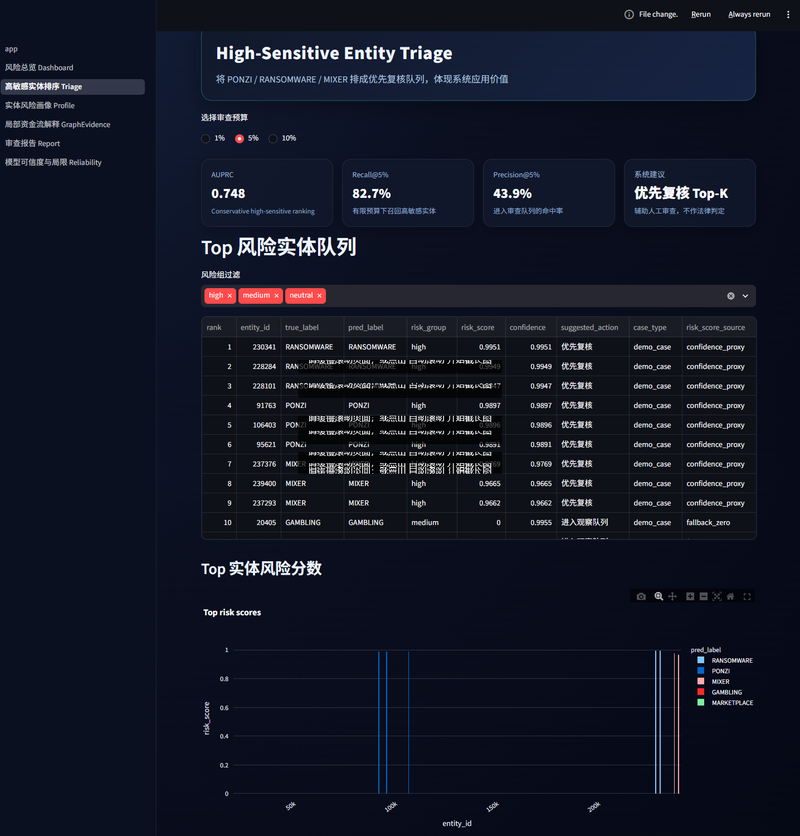Reset chart axes with home icon
Viewport: 800px width, 836px height.
731,597
